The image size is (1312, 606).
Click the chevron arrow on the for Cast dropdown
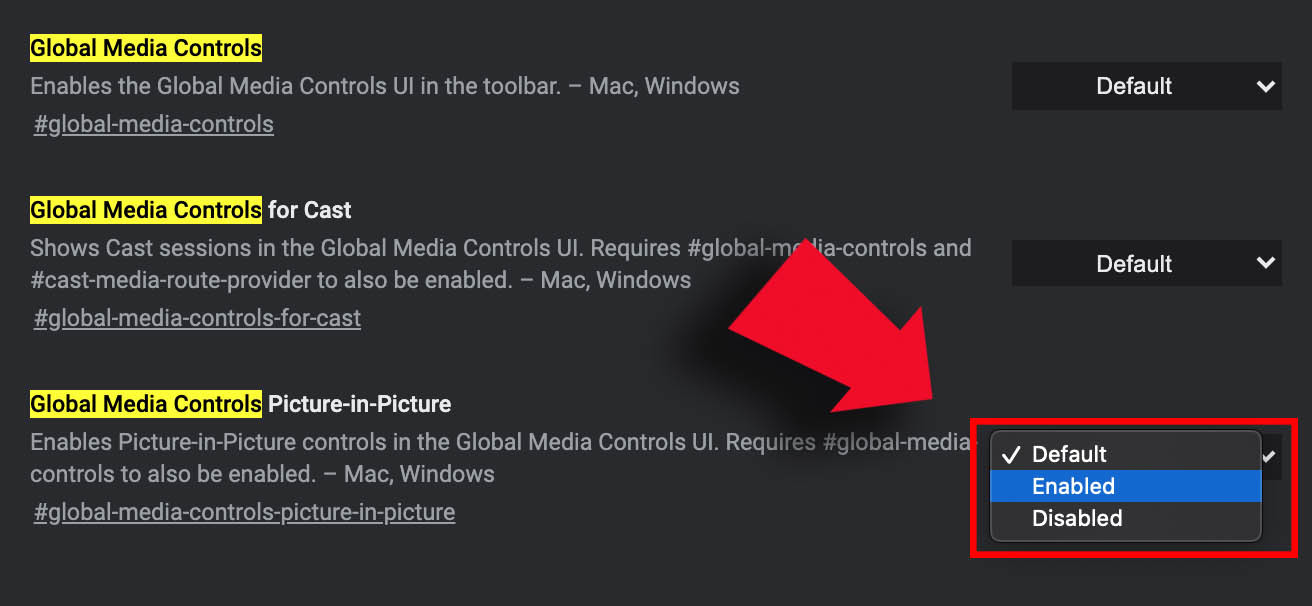tap(1266, 263)
